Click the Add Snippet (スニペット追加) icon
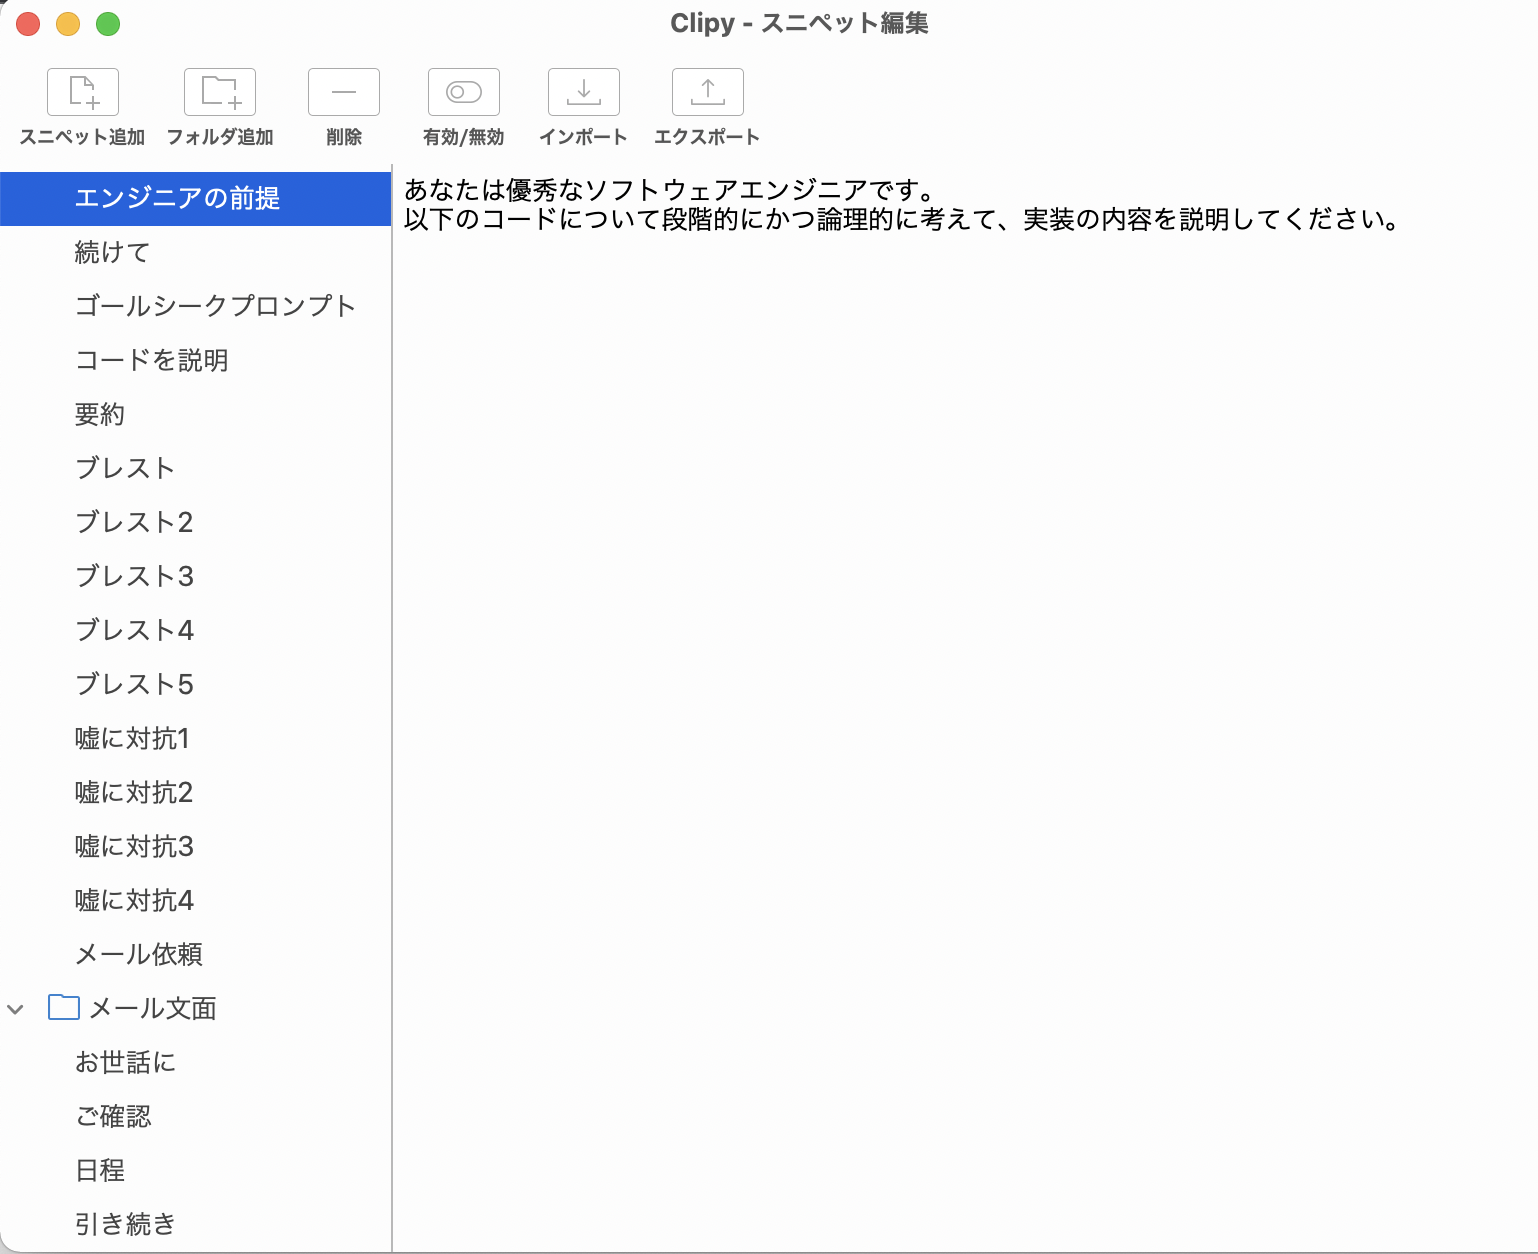The width and height of the screenshot is (1538, 1254). pos(83,92)
